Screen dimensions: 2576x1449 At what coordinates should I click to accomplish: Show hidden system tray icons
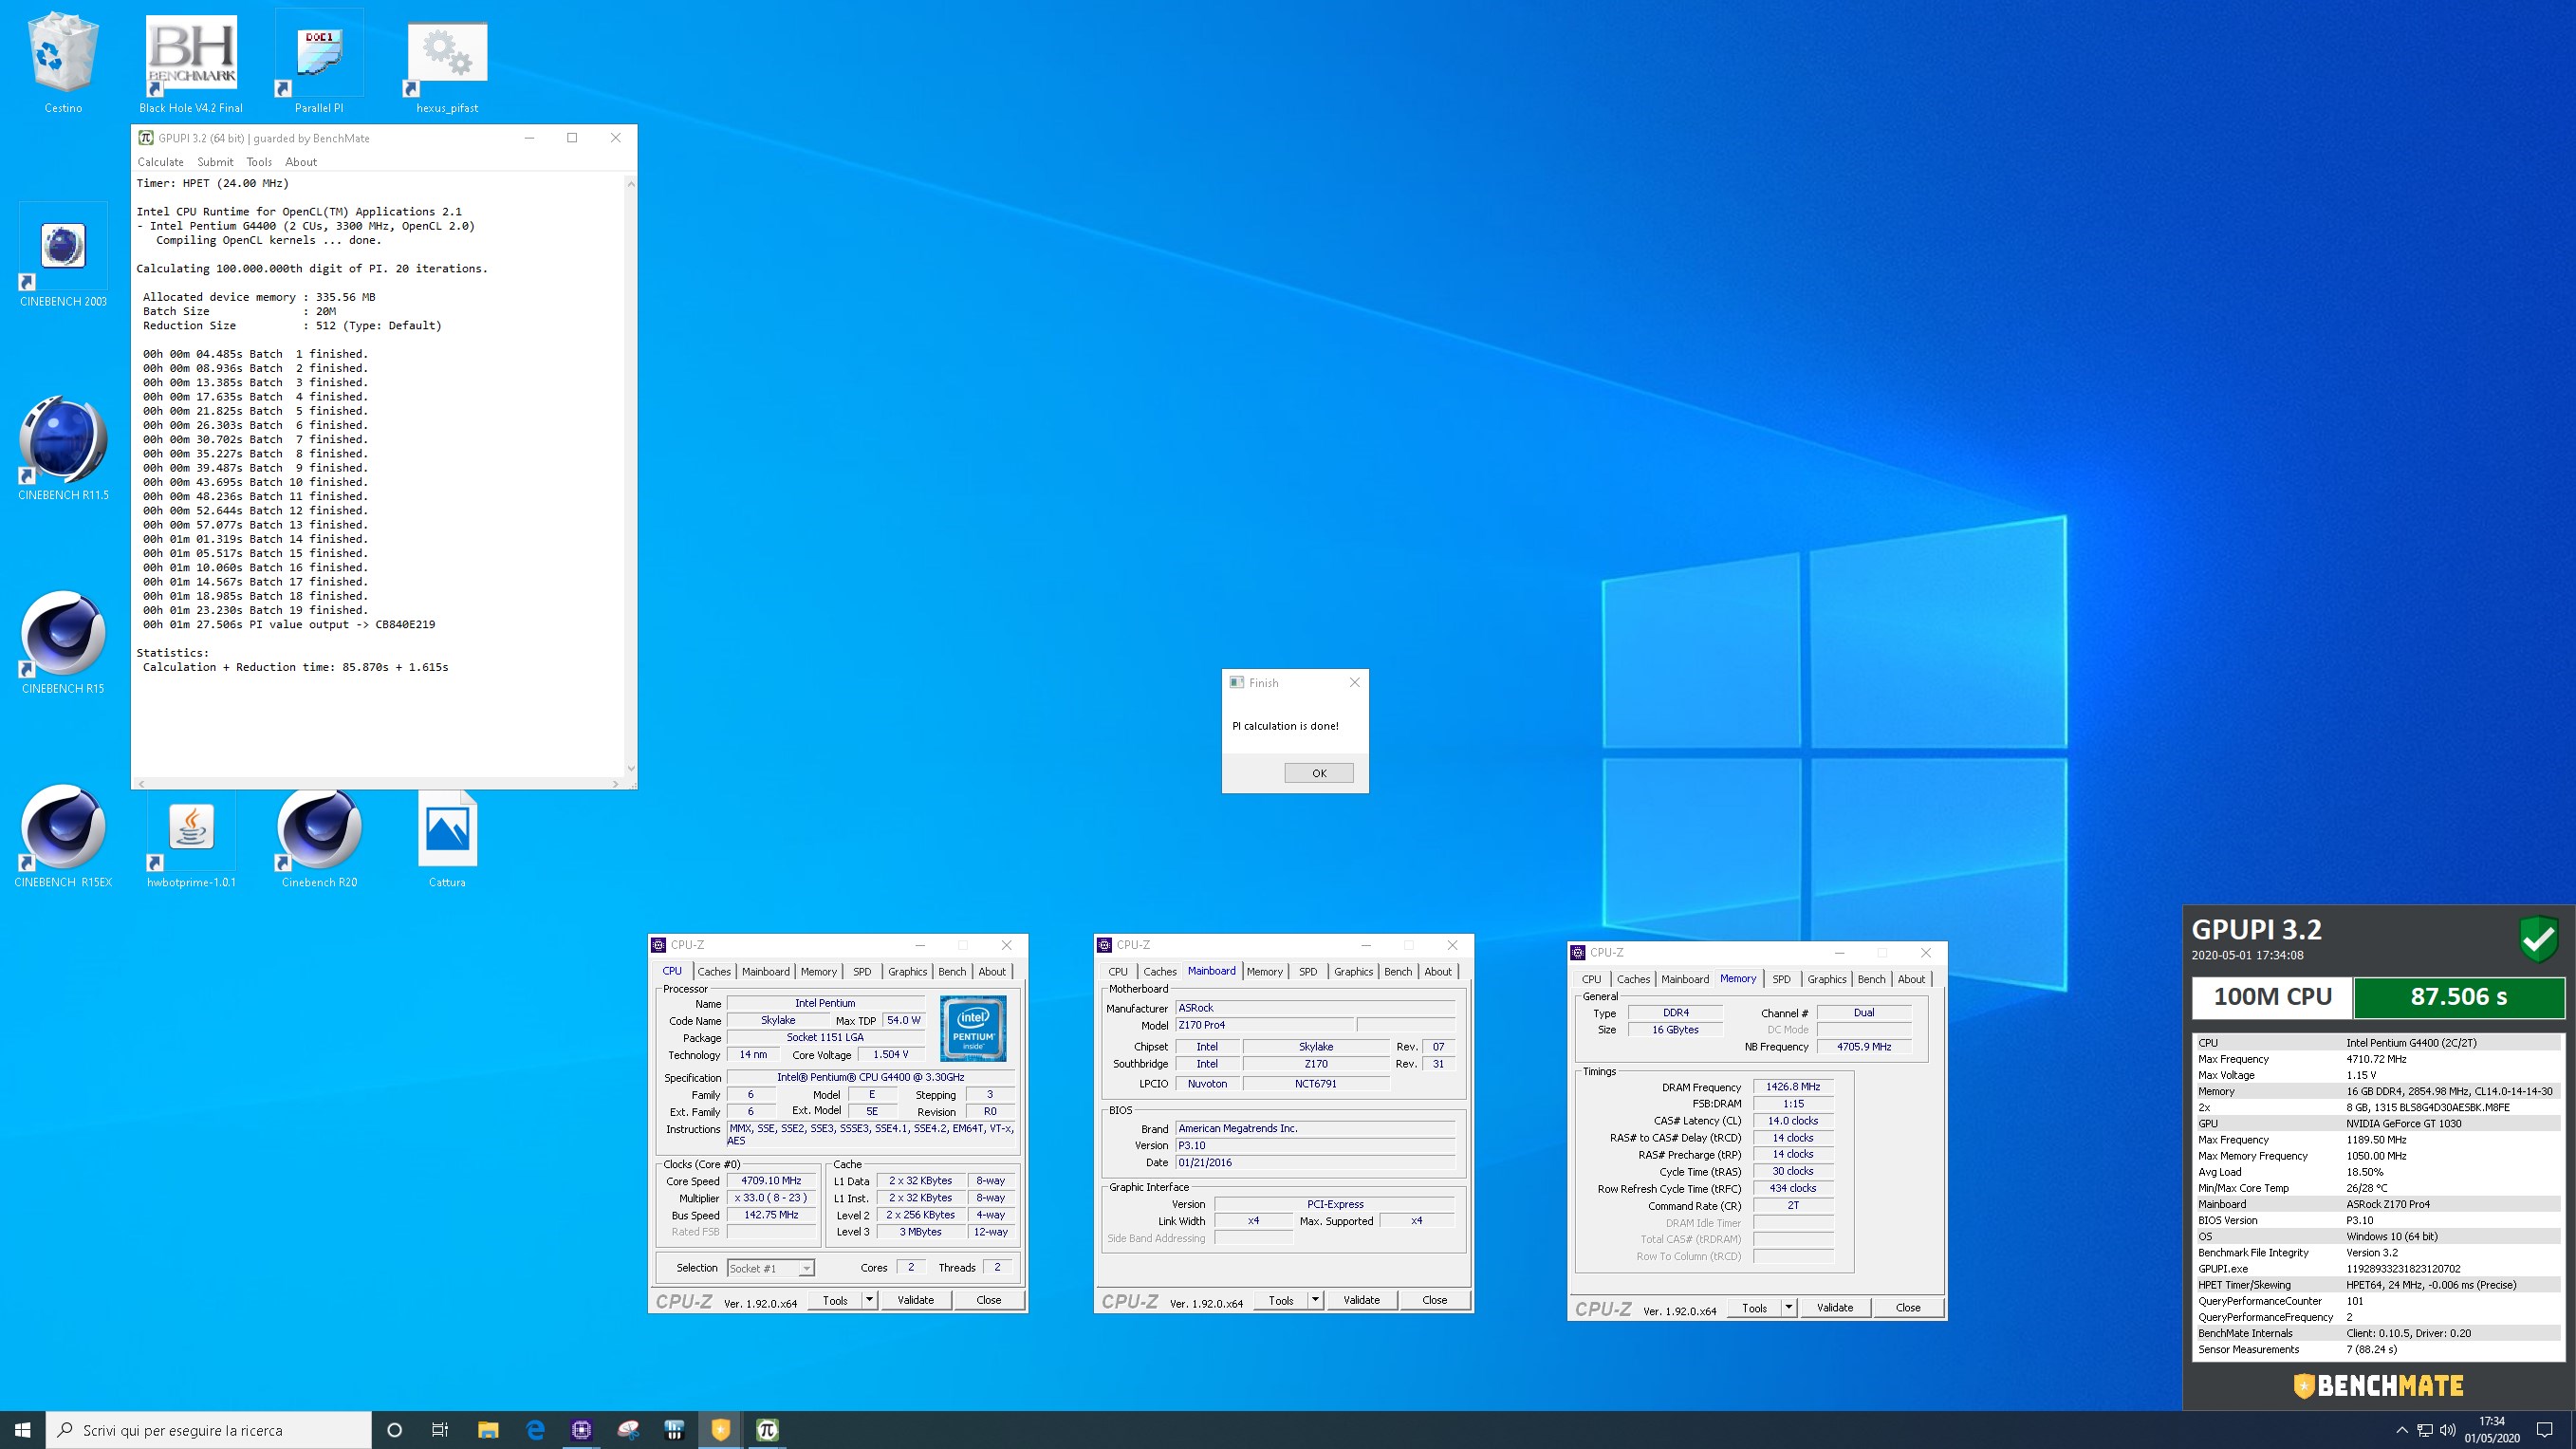click(x=2402, y=1430)
